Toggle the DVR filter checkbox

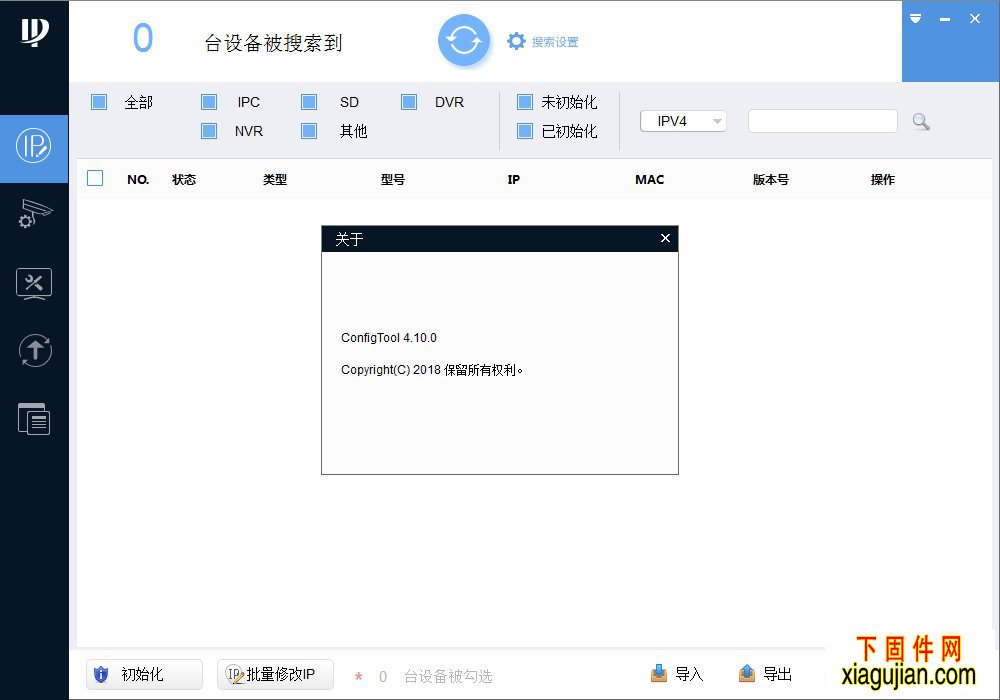[409, 102]
